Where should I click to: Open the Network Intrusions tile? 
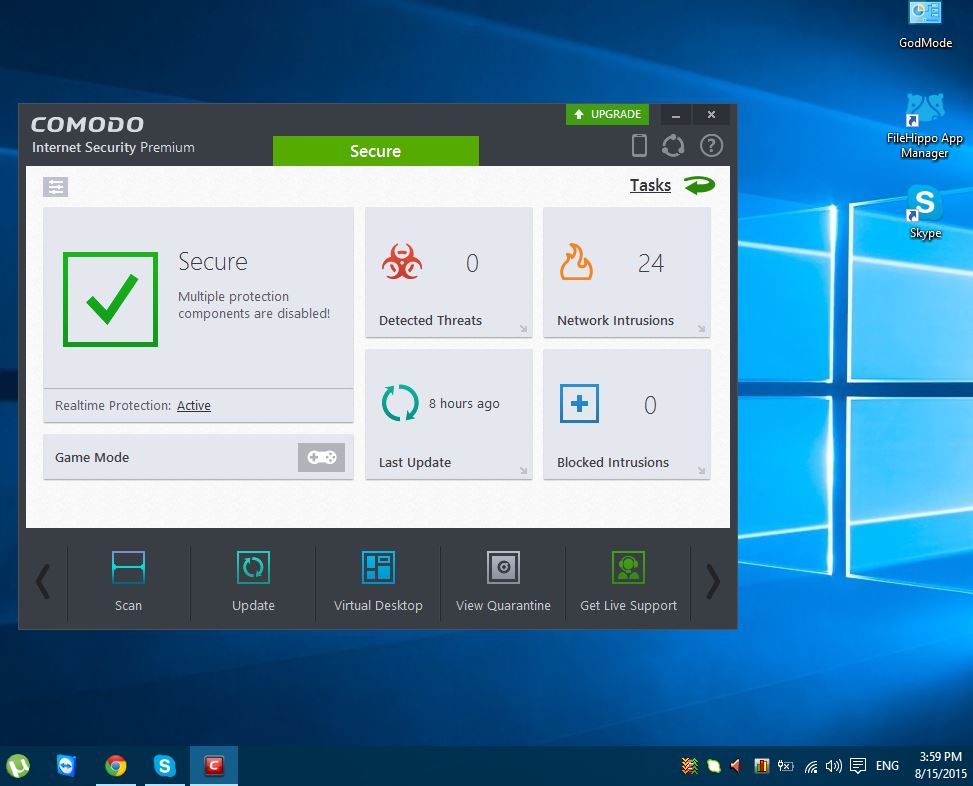click(627, 273)
